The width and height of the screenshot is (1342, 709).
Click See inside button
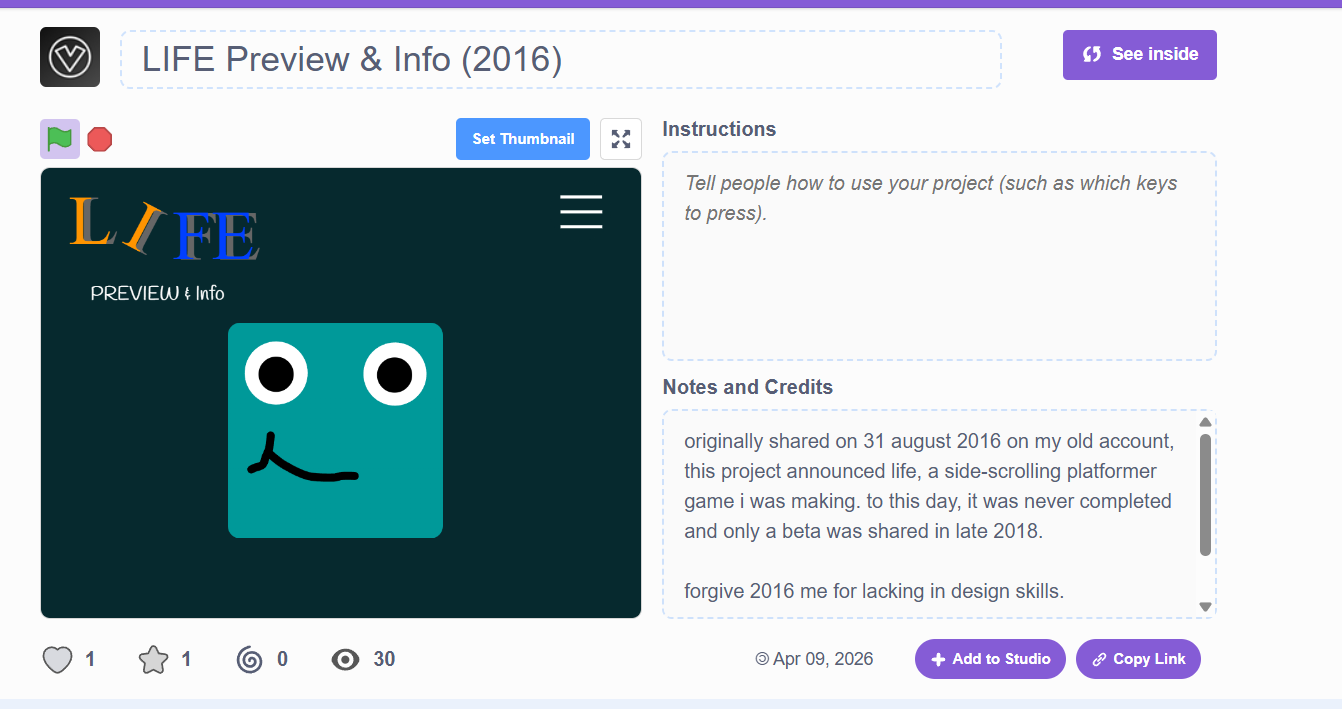pyautogui.click(x=1139, y=55)
